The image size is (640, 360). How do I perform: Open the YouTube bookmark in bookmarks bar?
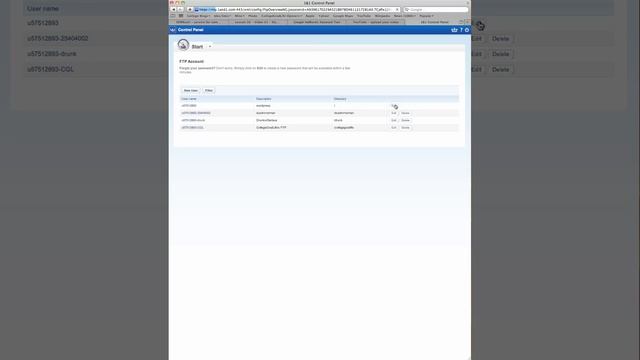(x=364, y=16)
